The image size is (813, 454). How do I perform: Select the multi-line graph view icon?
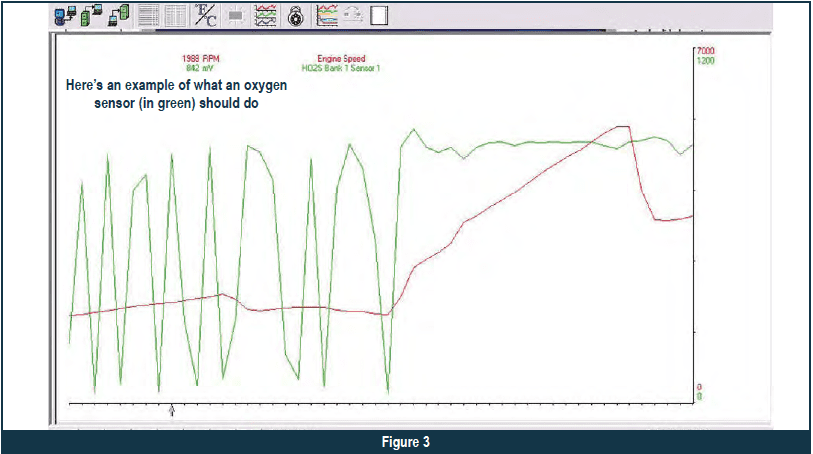(x=265, y=14)
